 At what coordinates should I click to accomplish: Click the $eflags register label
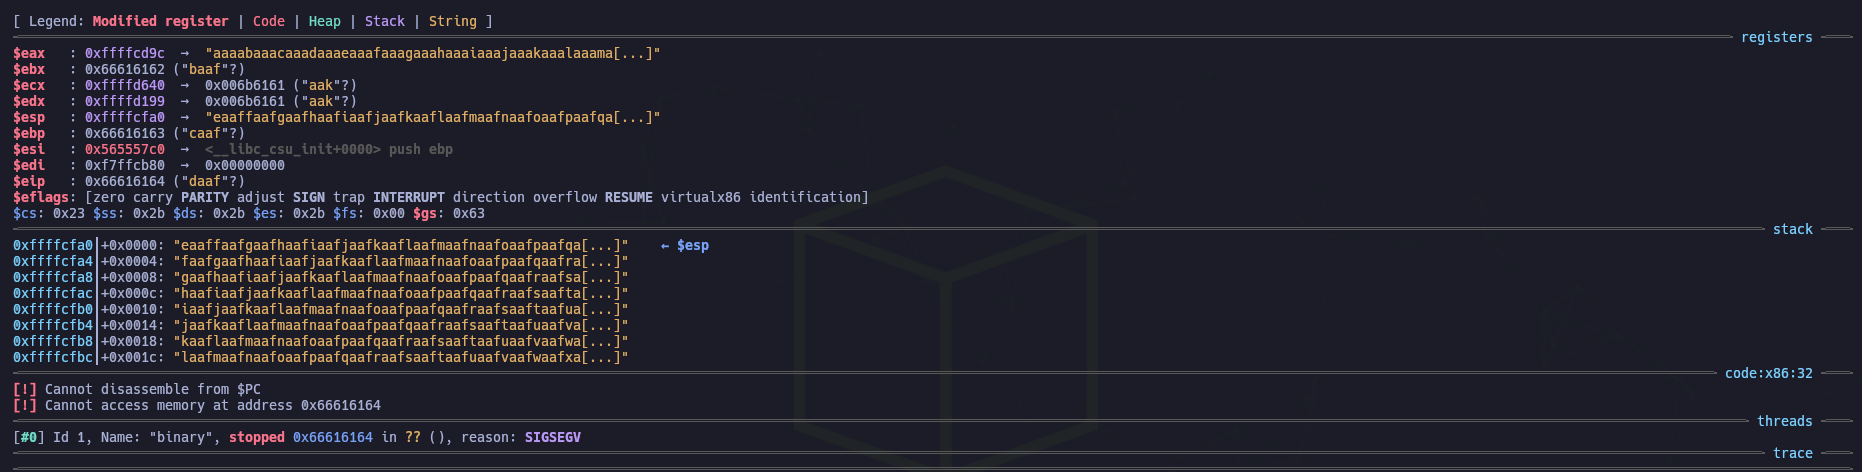click(x=40, y=197)
